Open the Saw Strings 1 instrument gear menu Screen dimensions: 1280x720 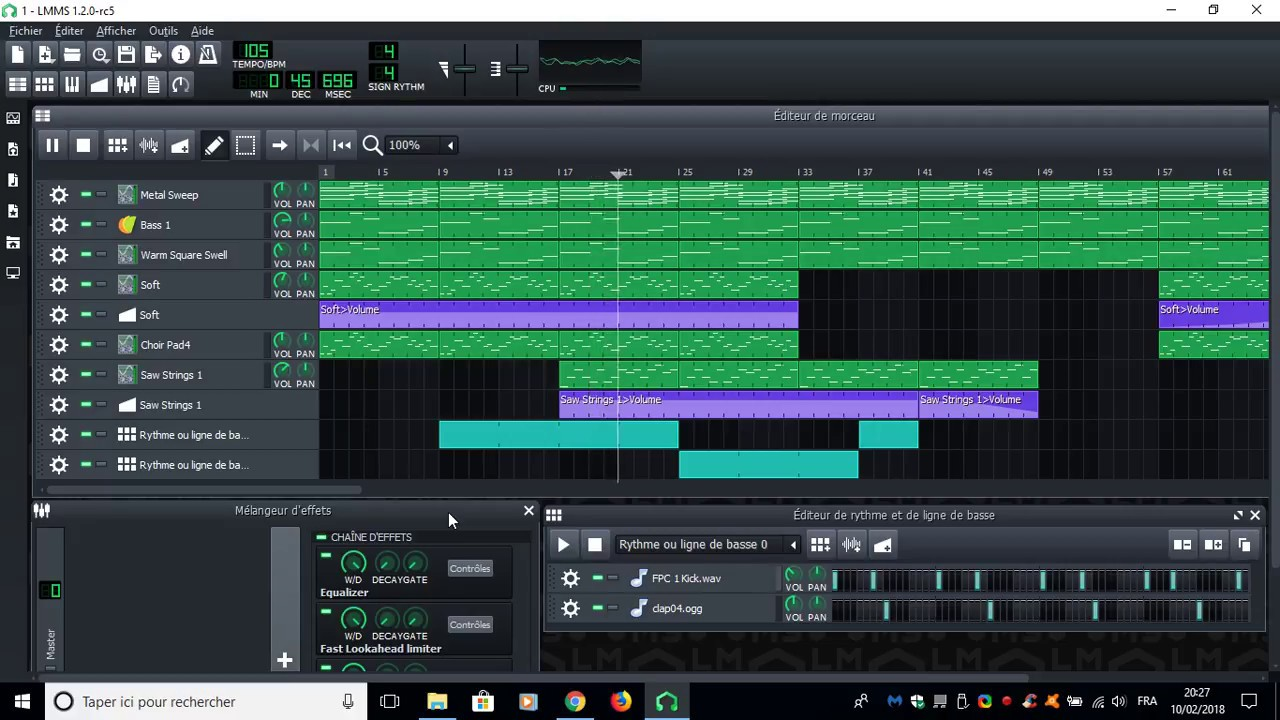pyautogui.click(x=59, y=375)
